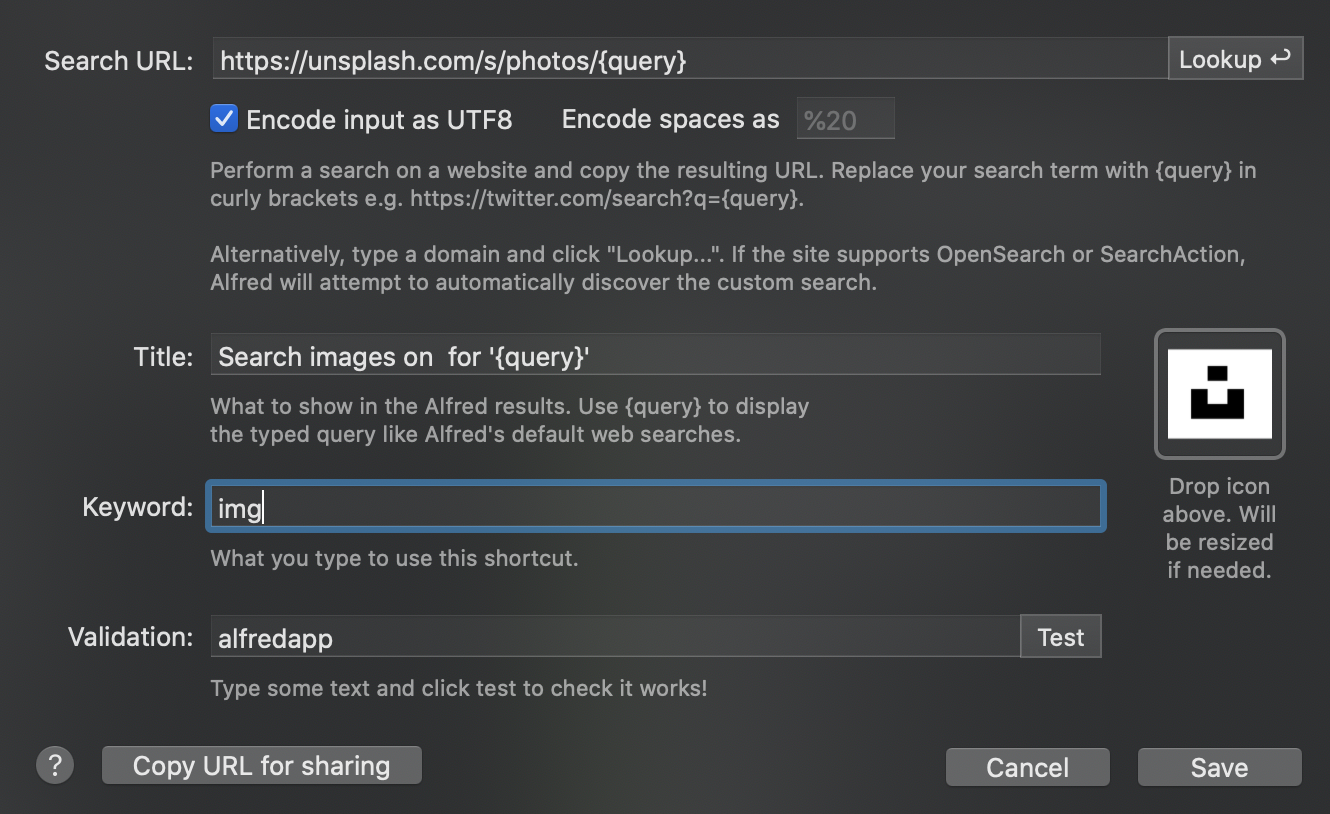Image resolution: width=1330 pixels, height=814 pixels.
Task: Click the 'Validation:' label
Action: [130, 637]
